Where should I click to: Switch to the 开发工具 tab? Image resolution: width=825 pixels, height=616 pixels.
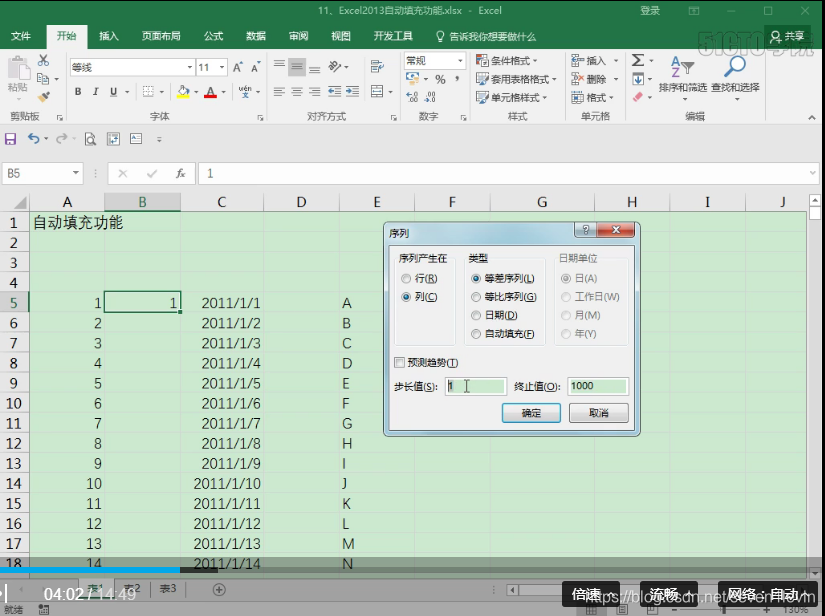[393, 36]
